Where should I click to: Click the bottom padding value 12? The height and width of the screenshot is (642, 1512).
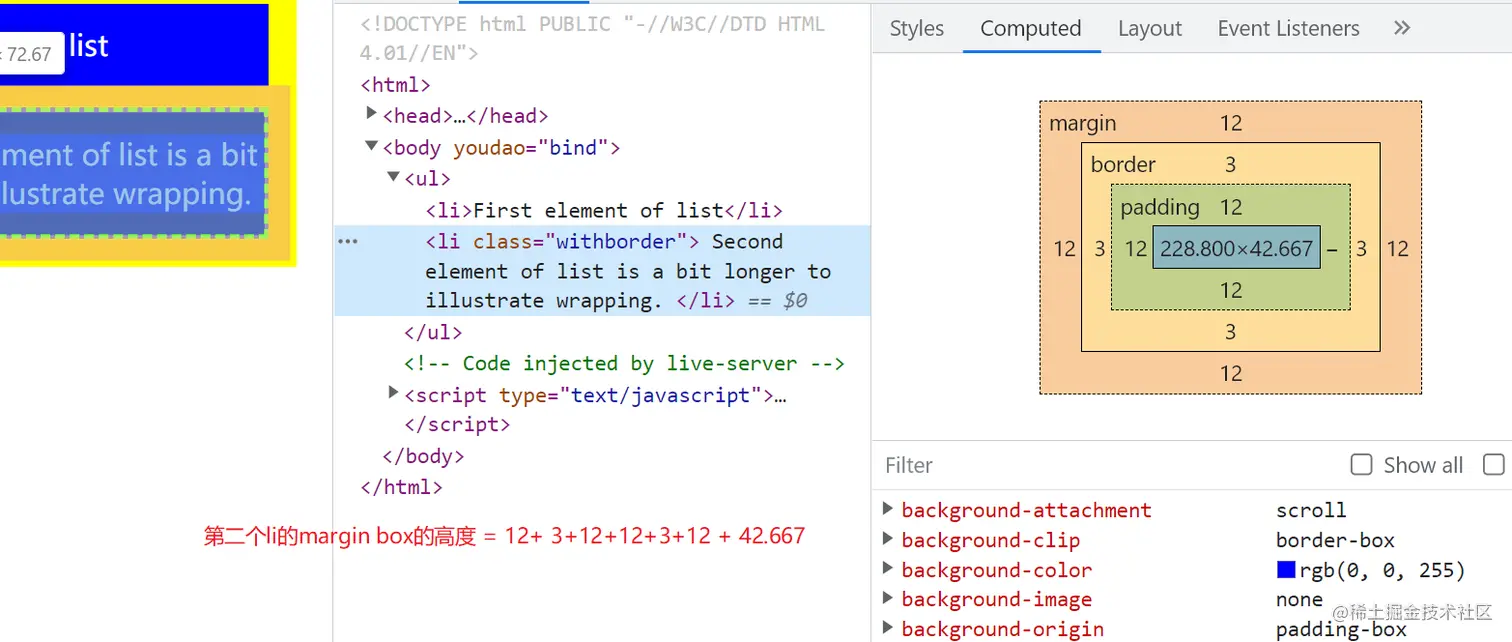click(x=1231, y=291)
